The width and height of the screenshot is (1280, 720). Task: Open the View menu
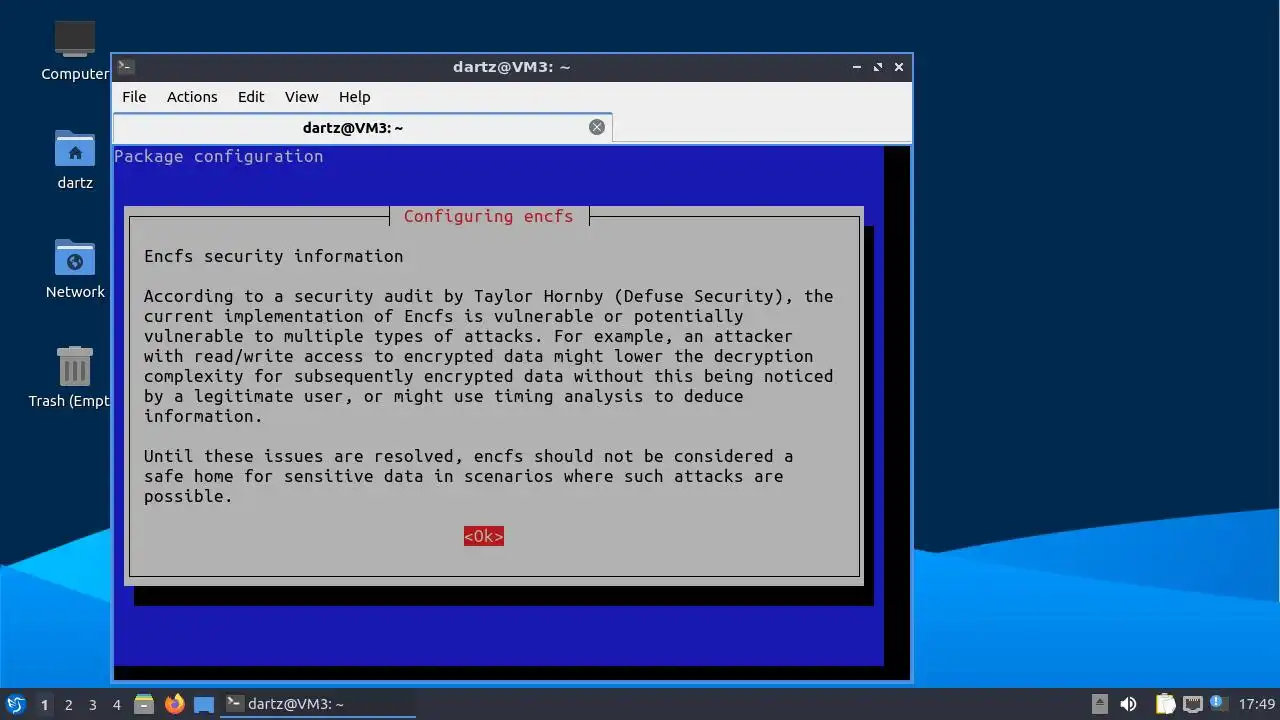tap(301, 97)
